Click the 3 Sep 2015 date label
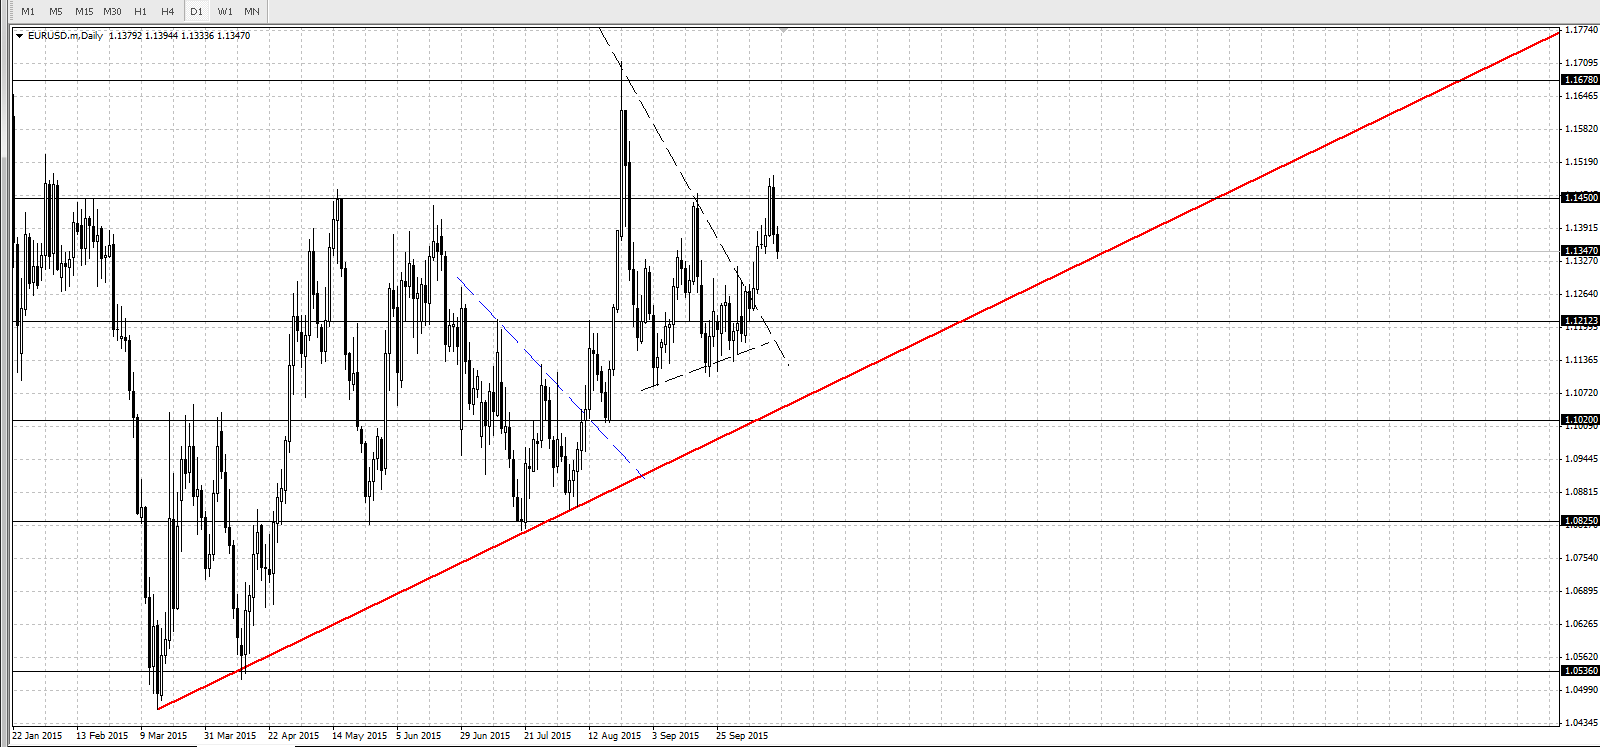The width and height of the screenshot is (1600, 747). pos(676,736)
